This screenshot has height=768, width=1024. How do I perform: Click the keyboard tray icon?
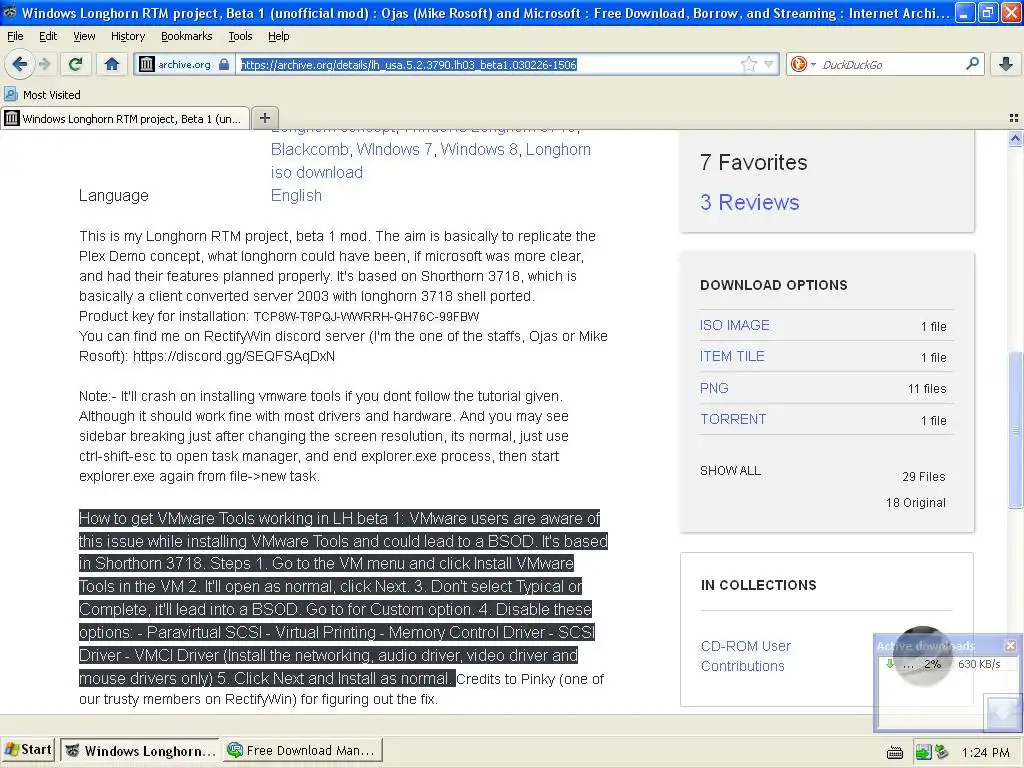coord(894,752)
